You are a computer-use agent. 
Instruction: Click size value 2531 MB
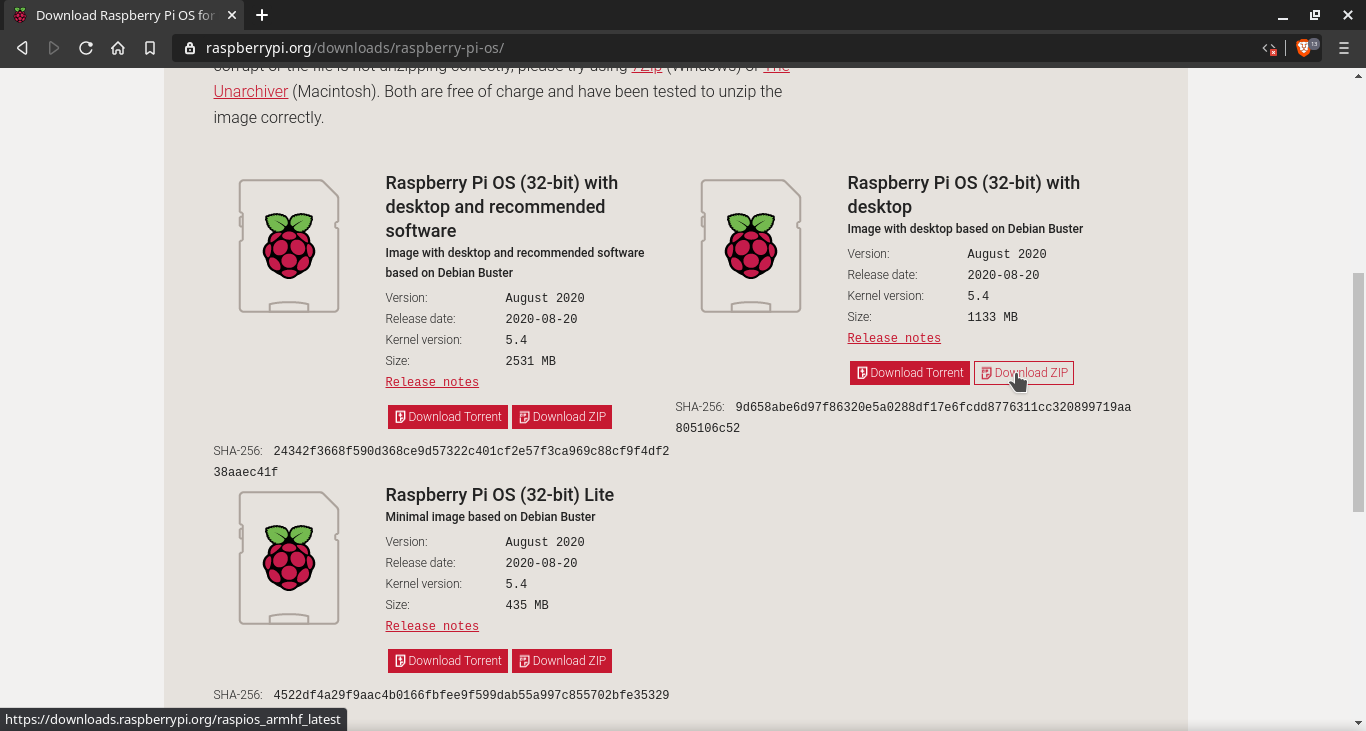pos(530,361)
